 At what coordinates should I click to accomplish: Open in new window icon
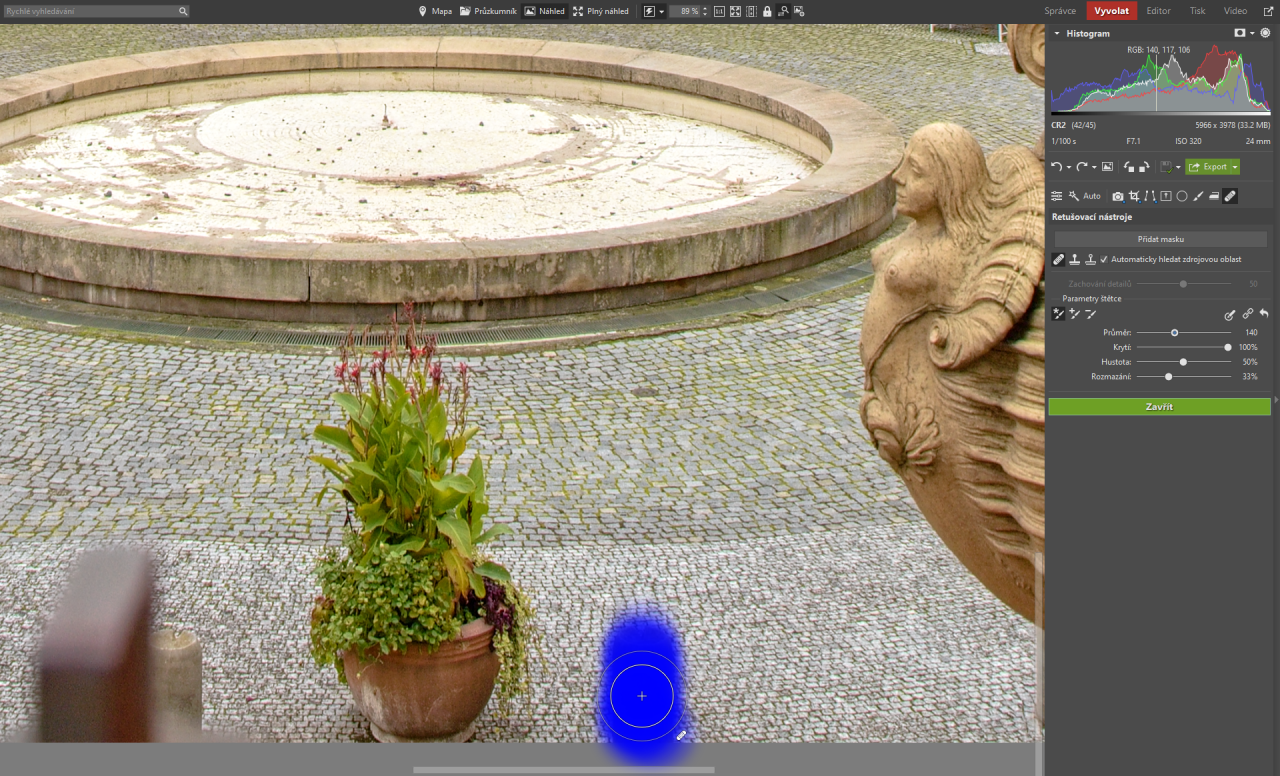(x=1268, y=11)
